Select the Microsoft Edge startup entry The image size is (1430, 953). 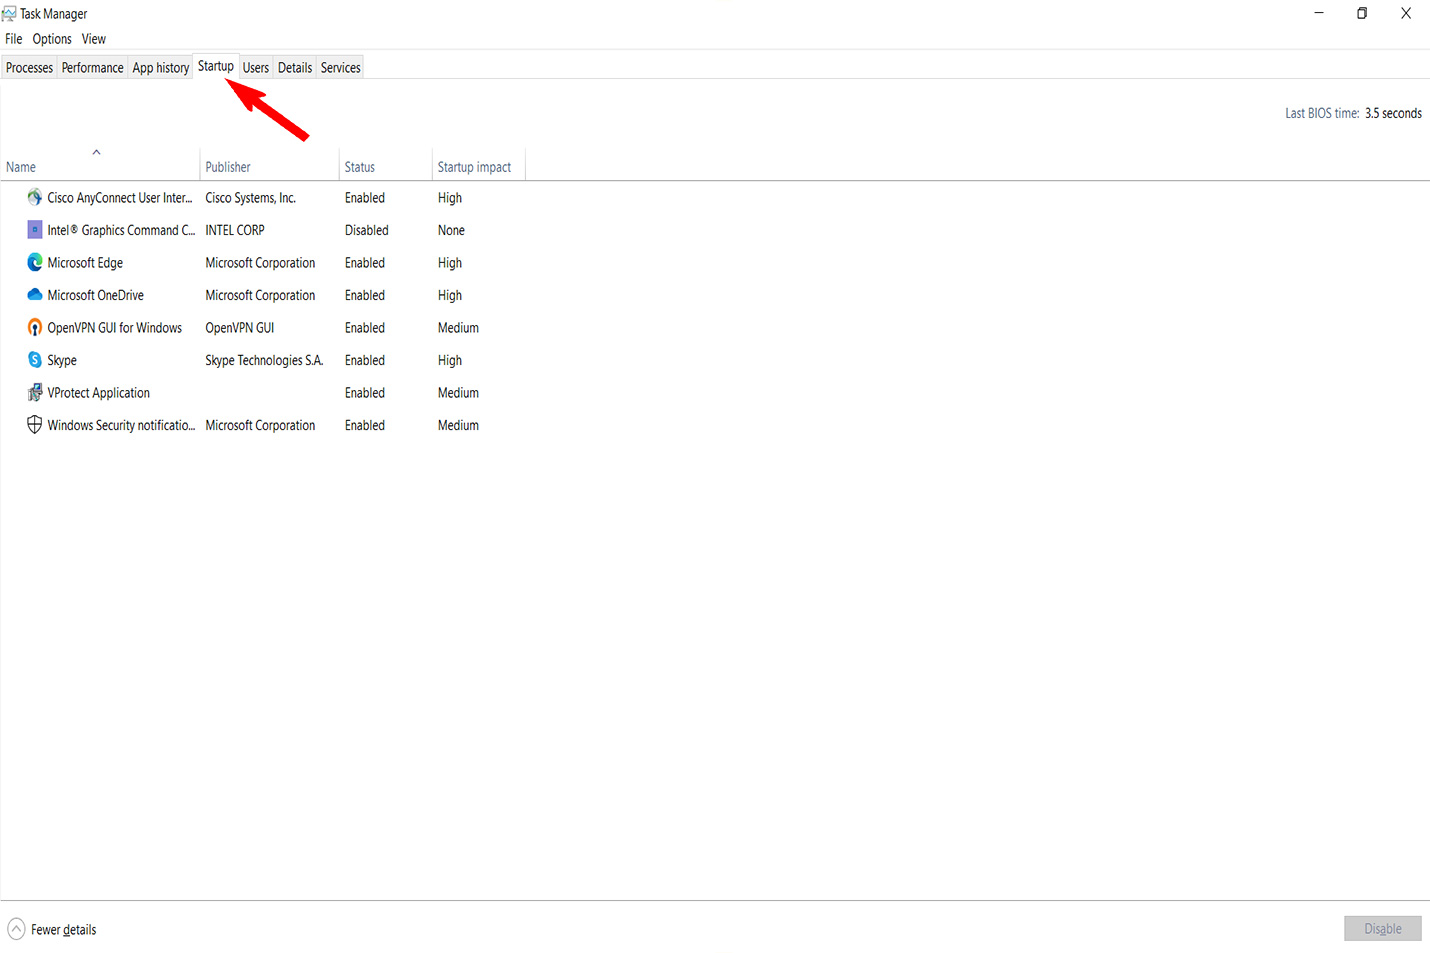[x=263, y=263]
